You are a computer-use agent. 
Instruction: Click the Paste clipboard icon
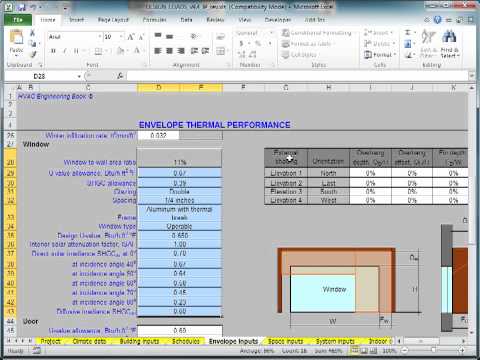tap(16, 38)
